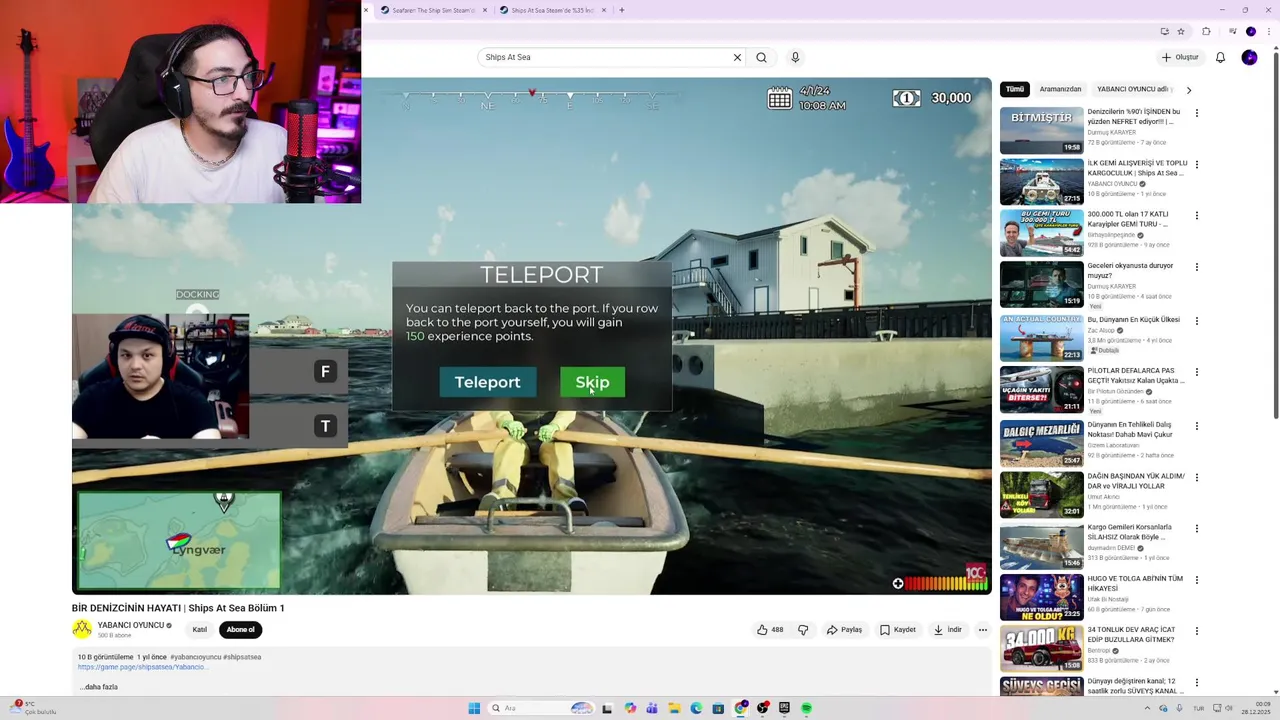The width and height of the screenshot is (1280, 720).
Task: Click the İndir download button
Action: tap(948, 630)
